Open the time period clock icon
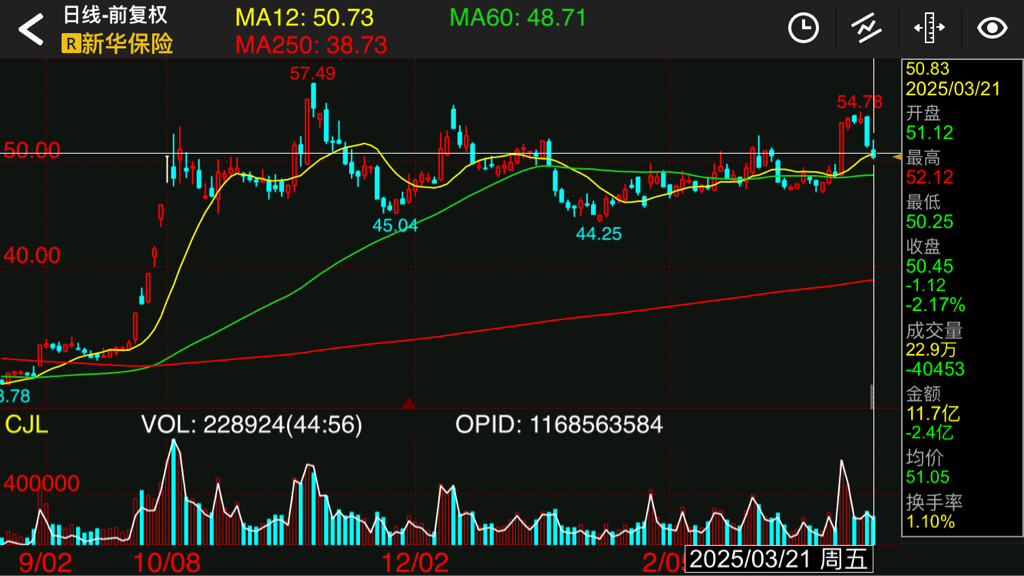The width and height of the screenshot is (1024, 576). pyautogui.click(x=803, y=28)
